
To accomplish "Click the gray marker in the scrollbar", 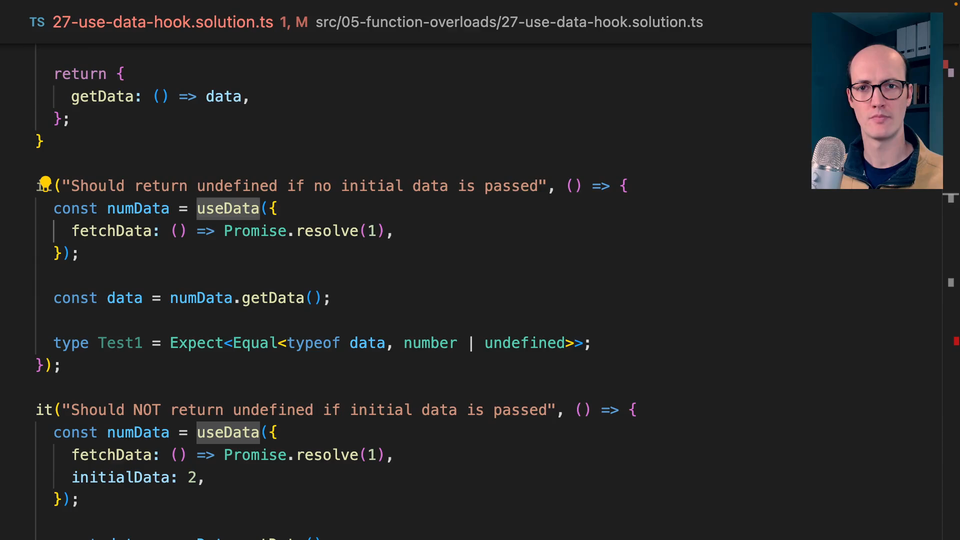I will tap(951, 283).
